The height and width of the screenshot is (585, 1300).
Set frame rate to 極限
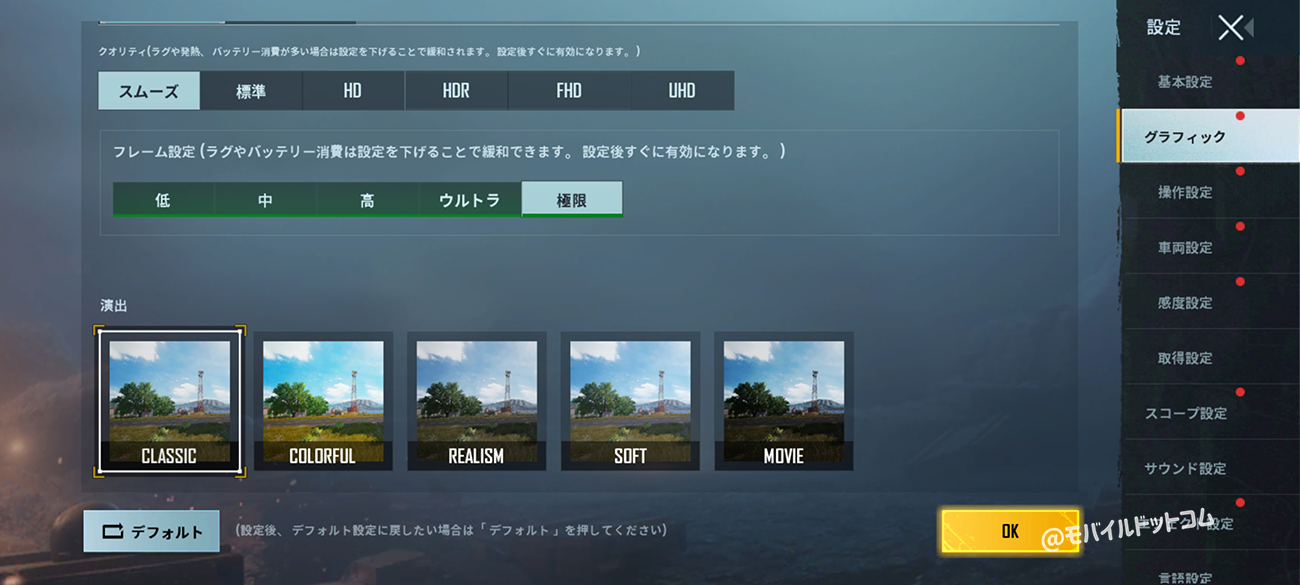point(572,199)
